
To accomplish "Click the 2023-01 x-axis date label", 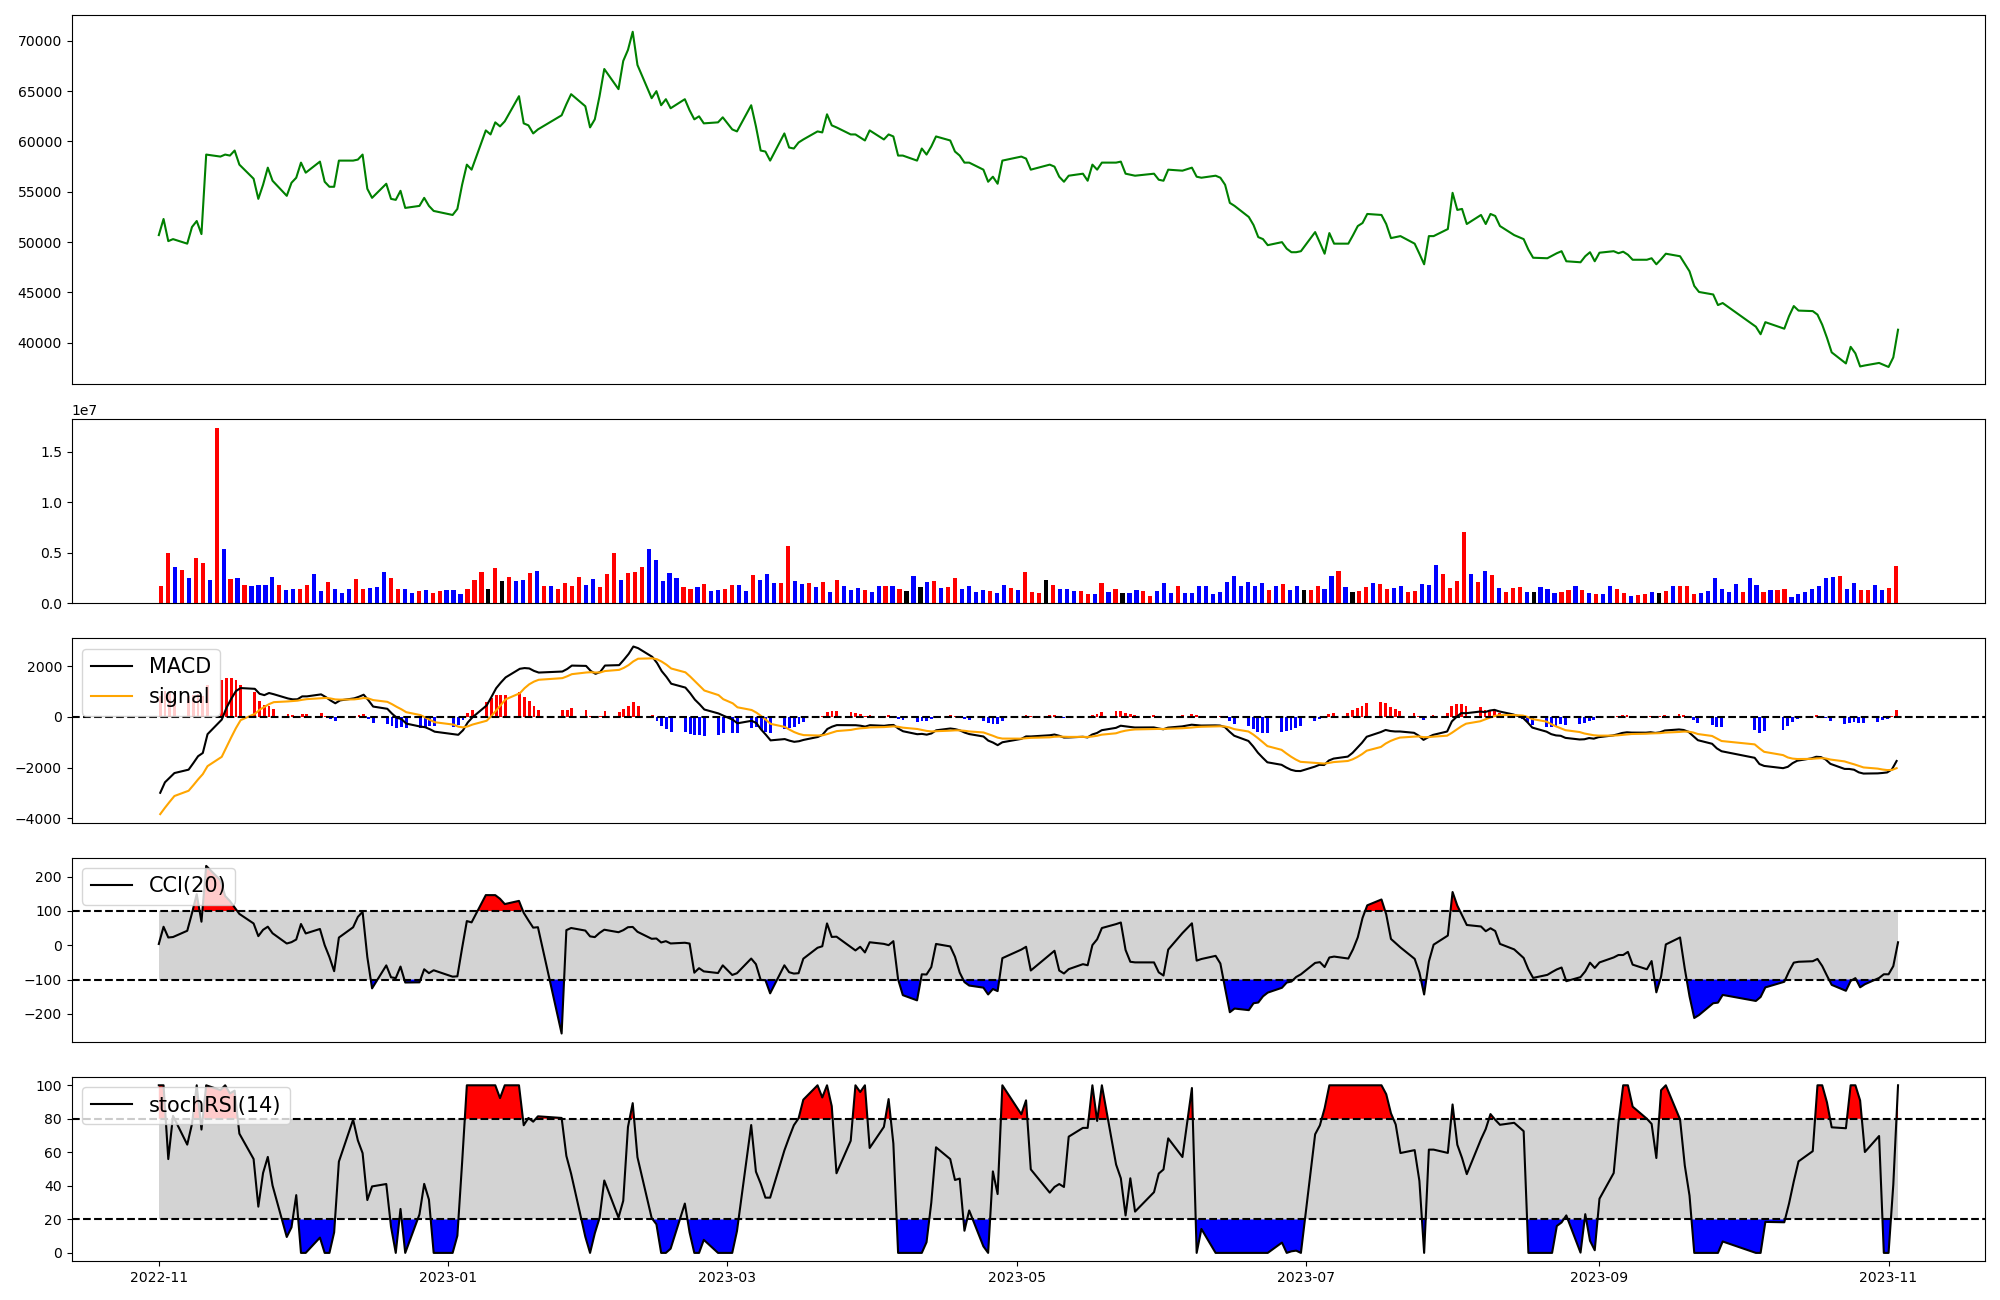I will 448,1277.
